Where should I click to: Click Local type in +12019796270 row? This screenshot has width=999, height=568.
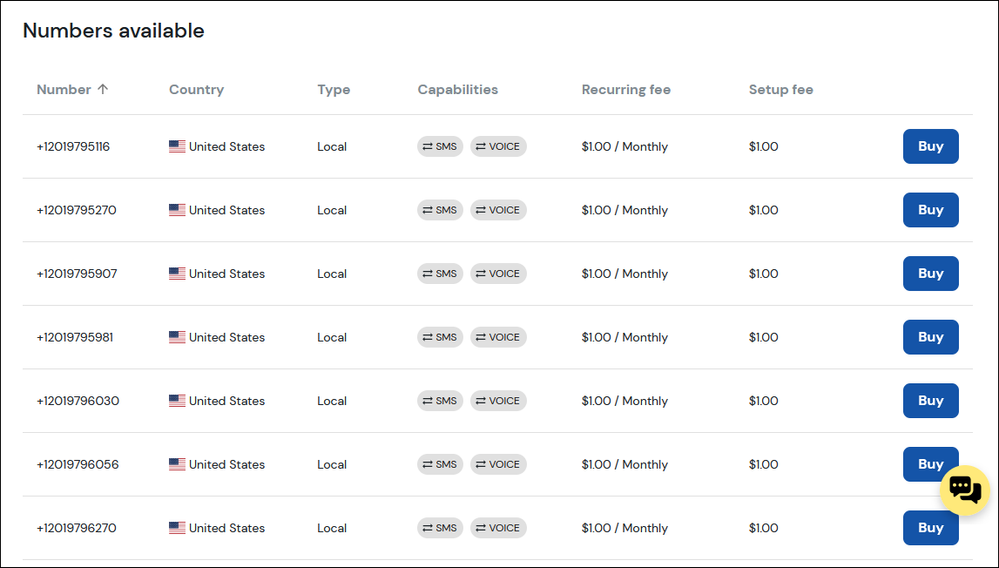tap(332, 528)
